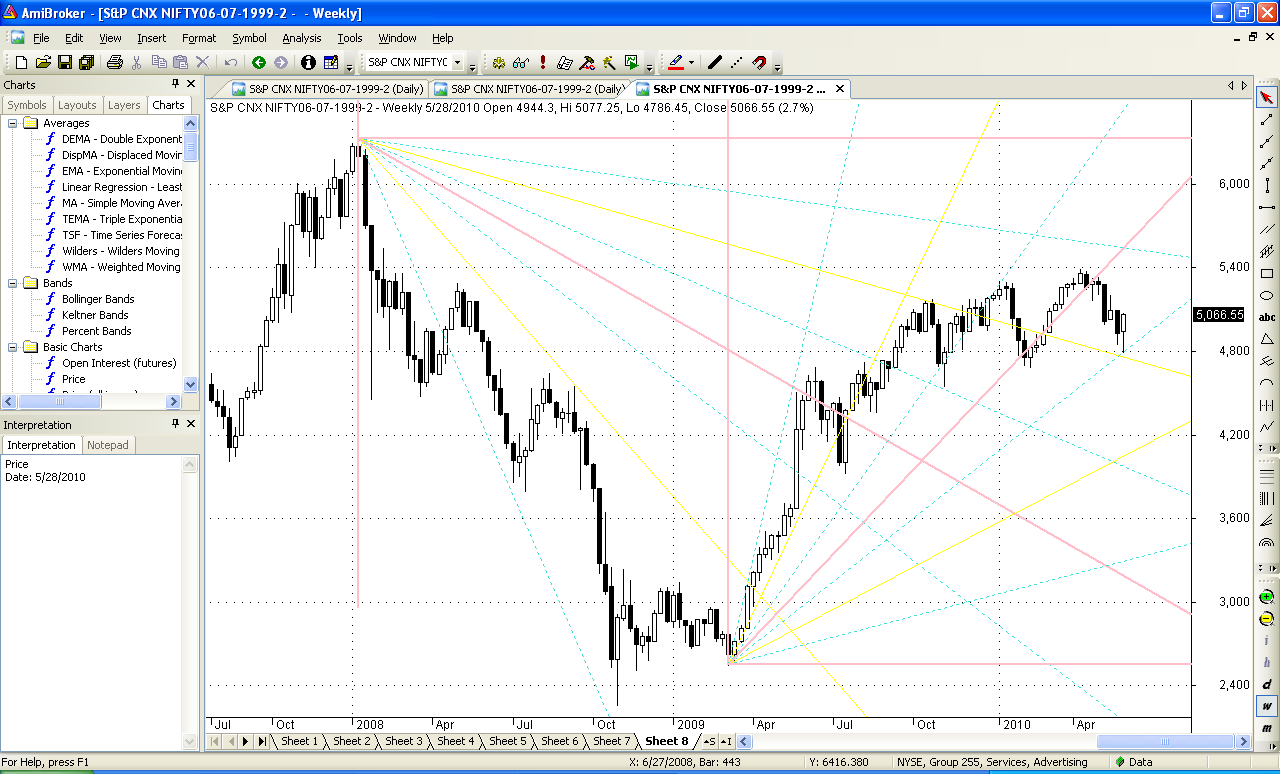Select the Price chart item
Image resolution: width=1280 pixels, height=774 pixels.
(74, 379)
